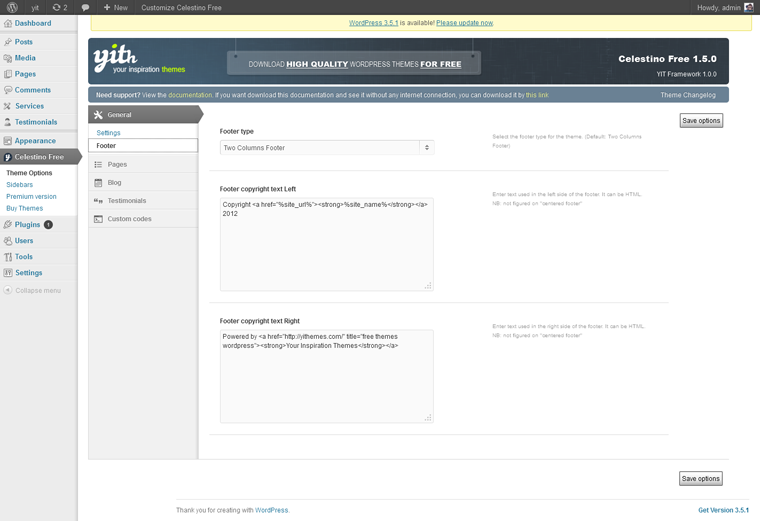This screenshot has height=521, width=760.
Task: Open the Footer type dropdown
Action: click(x=327, y=148)
